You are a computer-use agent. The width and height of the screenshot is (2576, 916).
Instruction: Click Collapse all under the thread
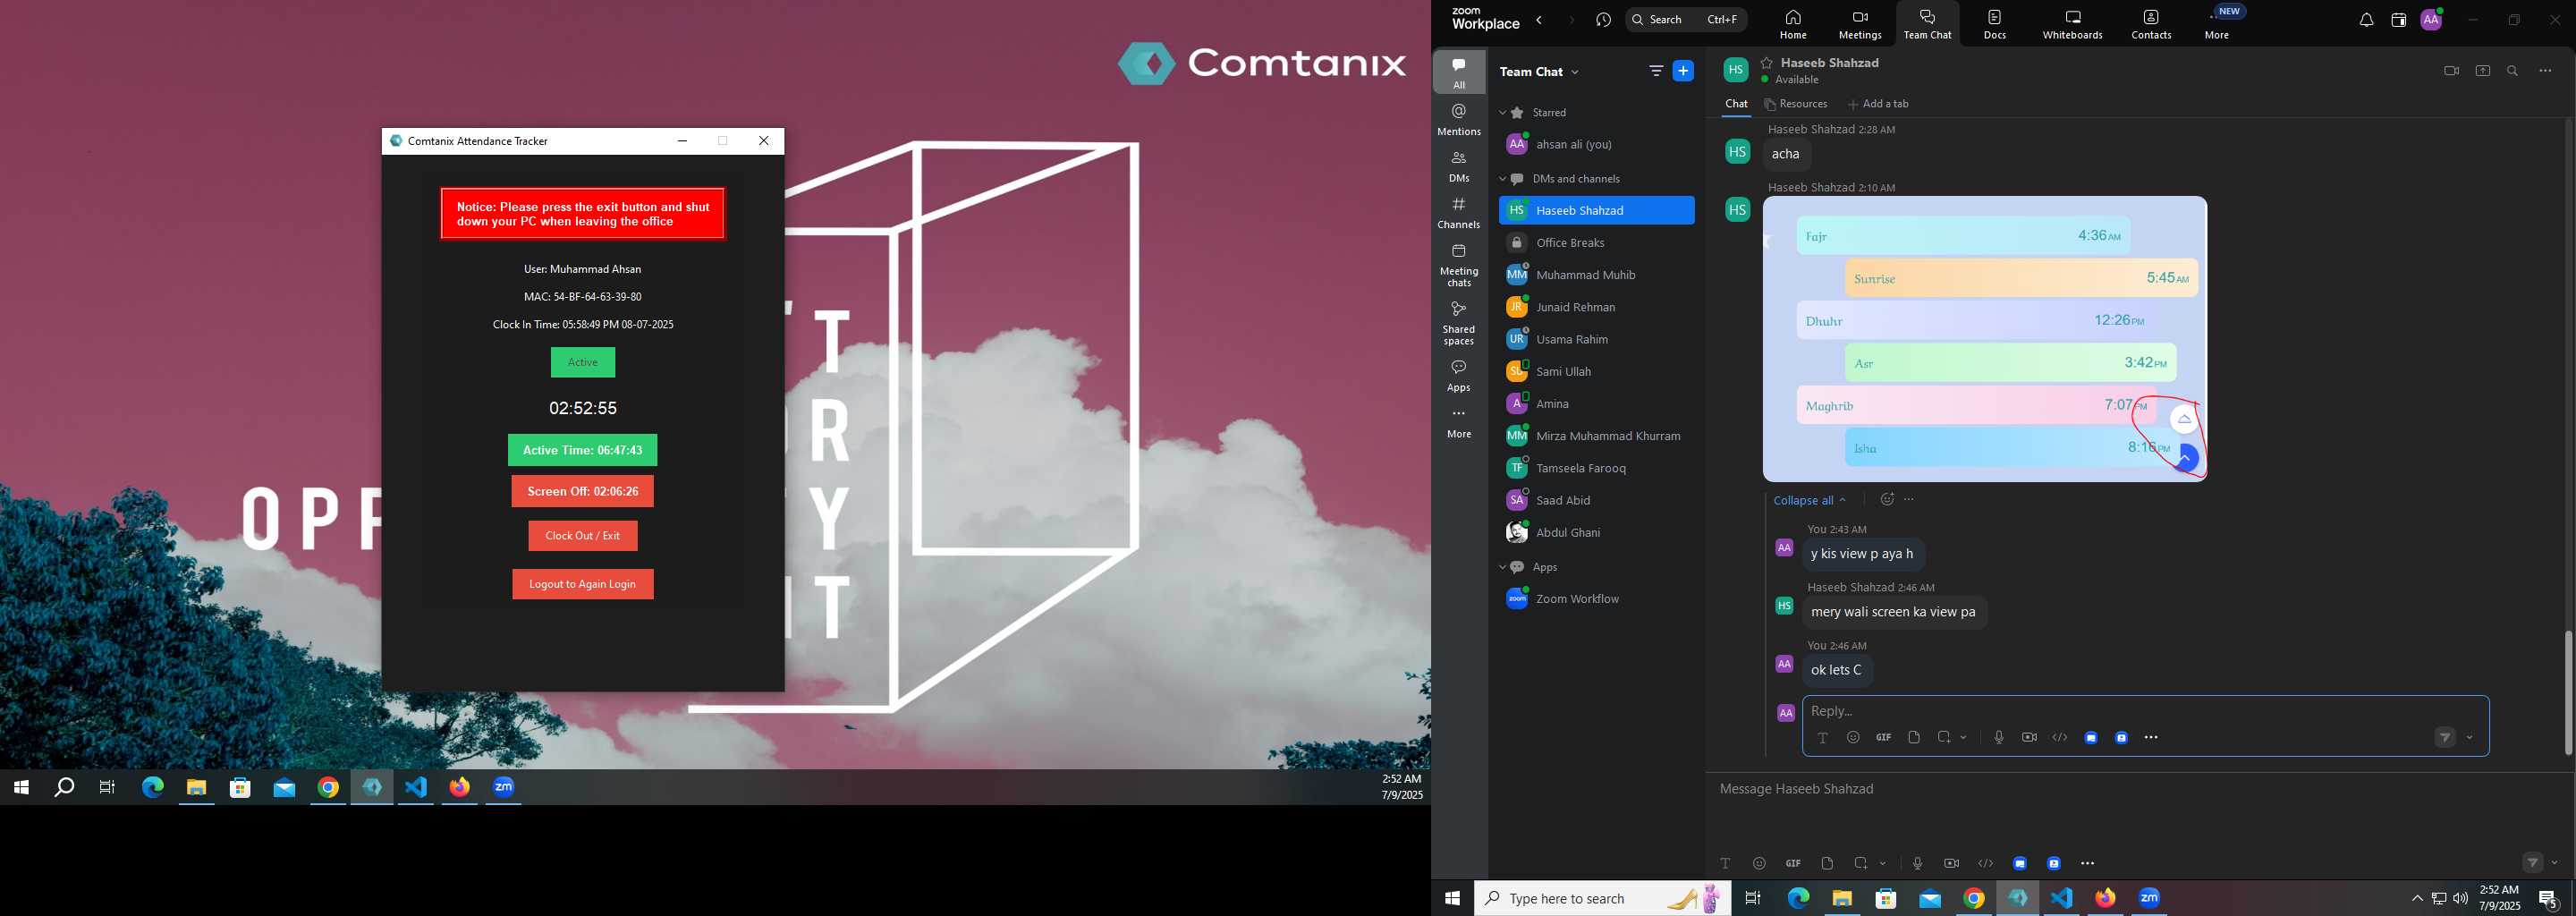pyautogui.click(x=1809, y=500)
